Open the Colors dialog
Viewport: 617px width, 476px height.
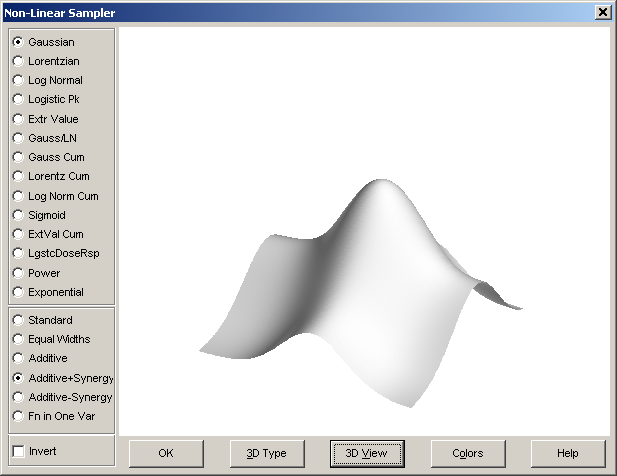[x=468, y=453]
